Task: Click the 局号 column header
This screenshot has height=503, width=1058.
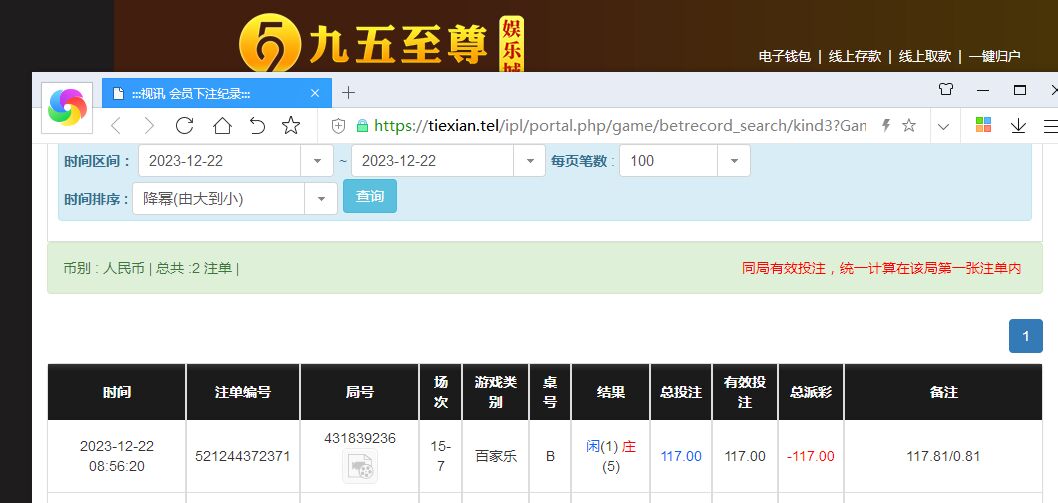Action: tap(360, 392)
